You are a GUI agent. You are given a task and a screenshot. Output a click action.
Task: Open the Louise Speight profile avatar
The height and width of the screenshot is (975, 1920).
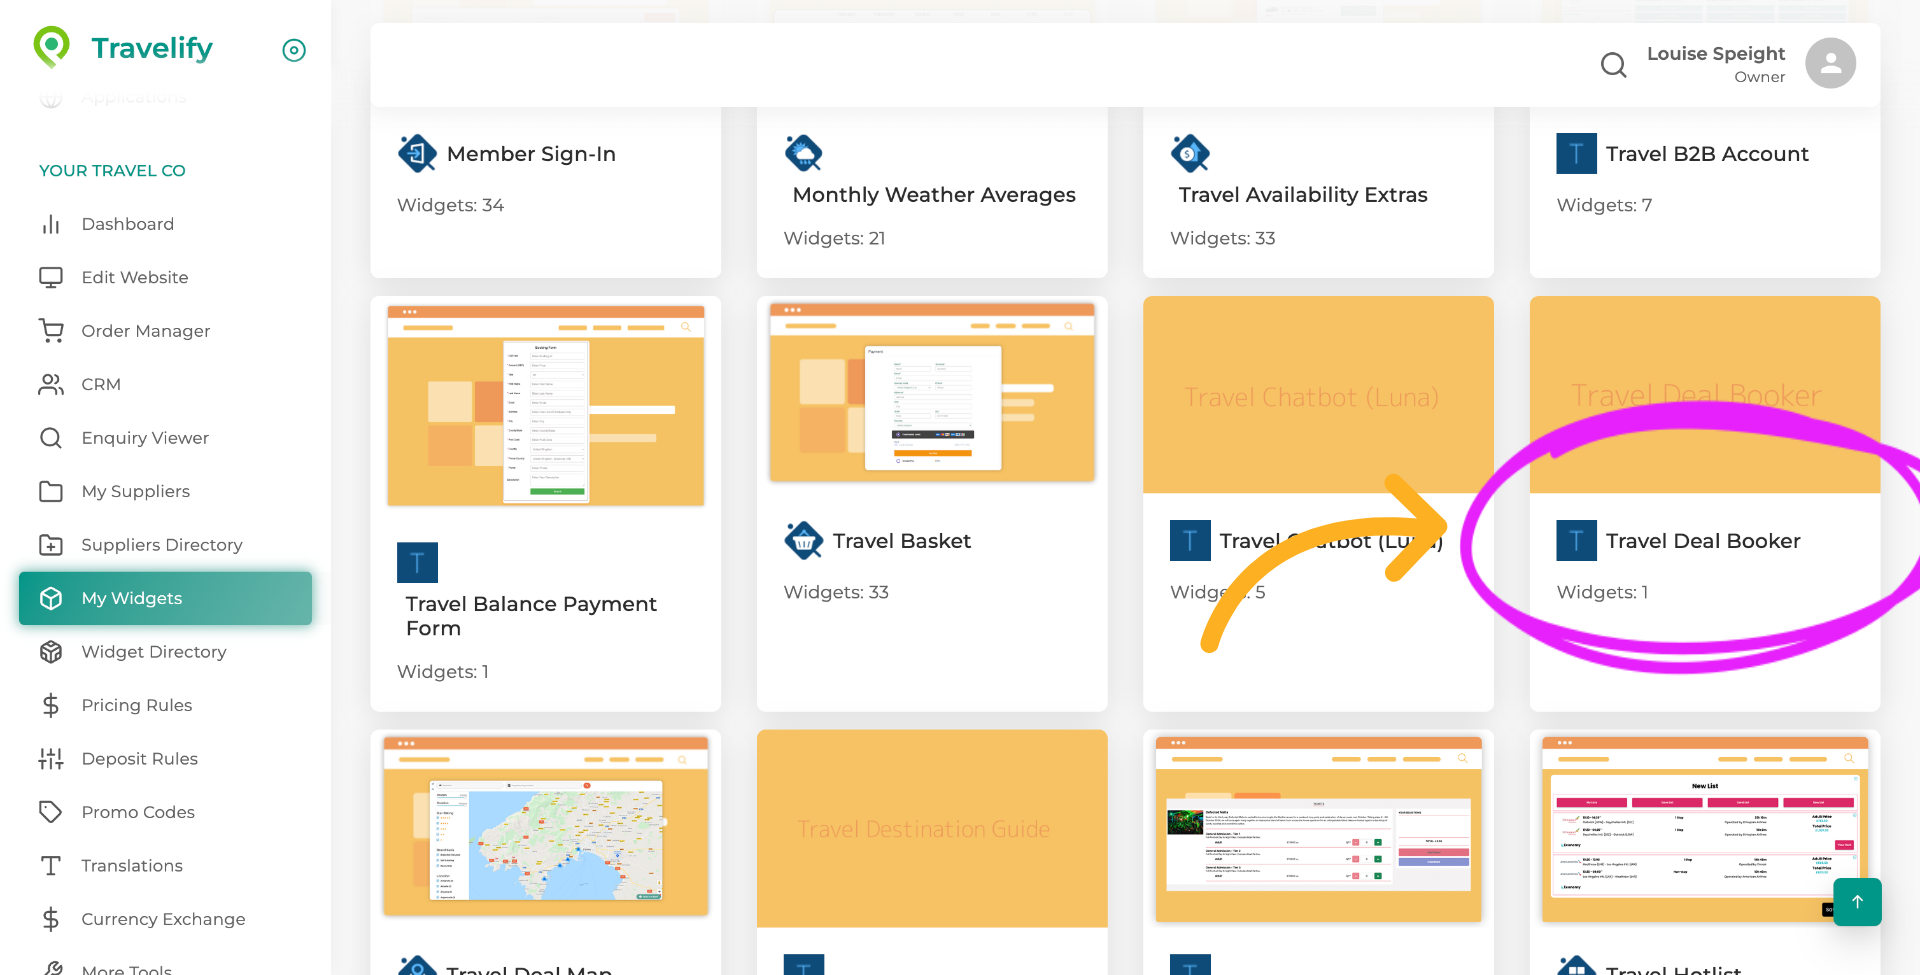(x=1830, y=63)
